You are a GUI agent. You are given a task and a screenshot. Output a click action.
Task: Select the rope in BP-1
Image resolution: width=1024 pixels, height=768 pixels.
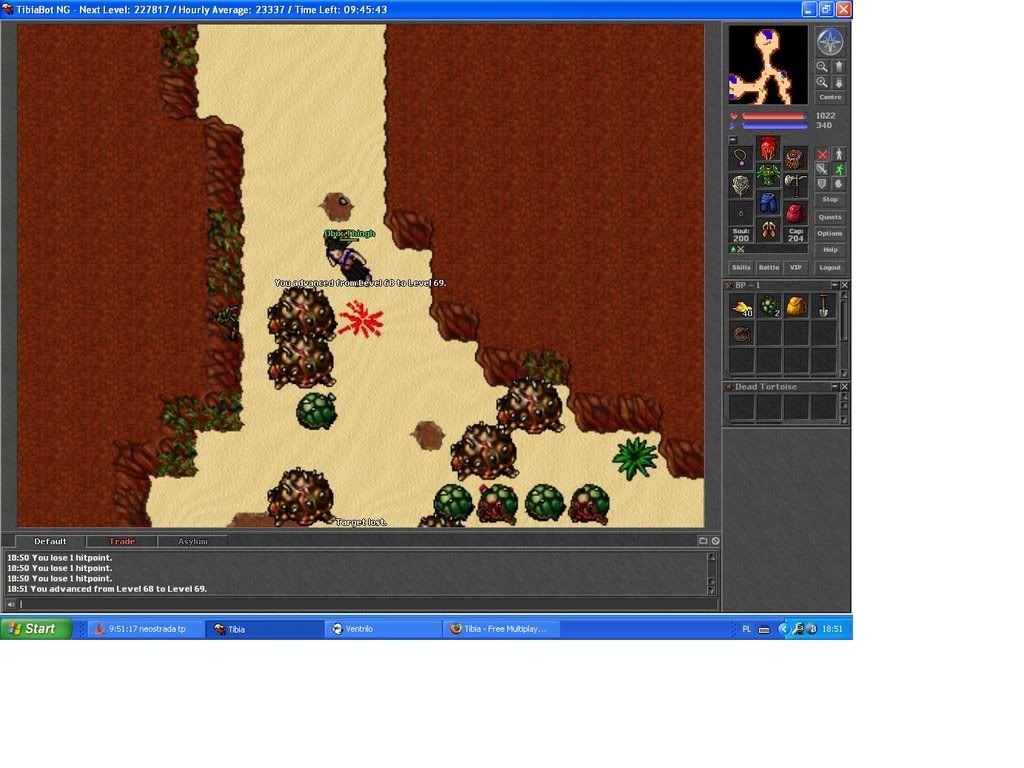741,334
